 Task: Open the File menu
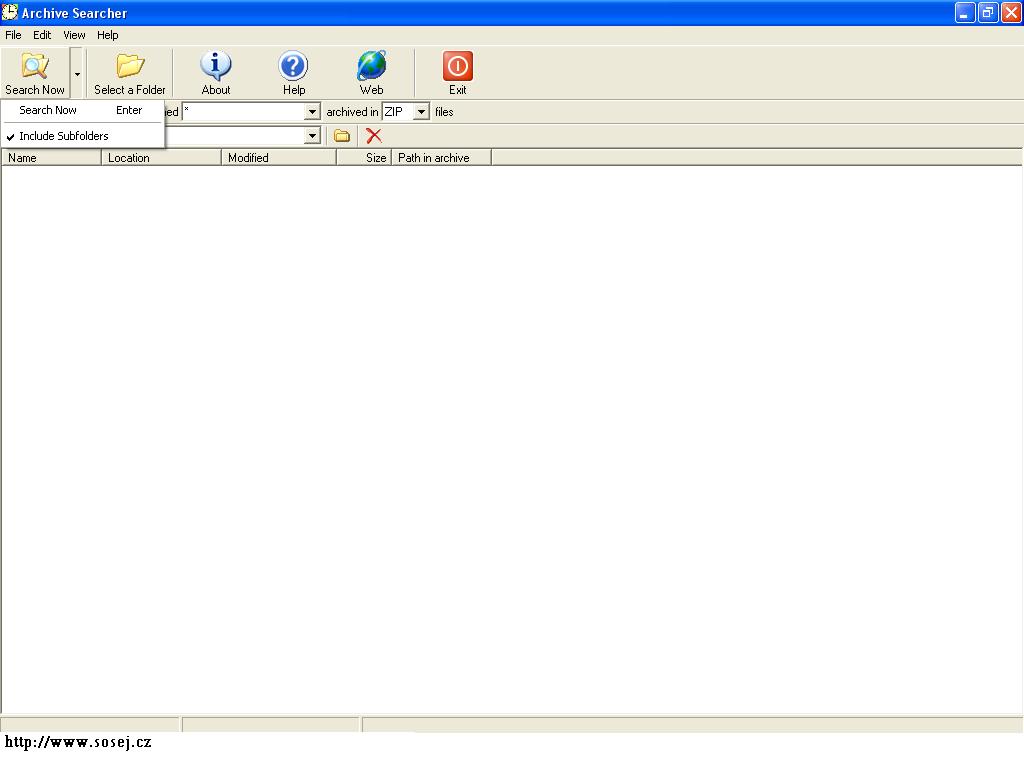(13, 35)
